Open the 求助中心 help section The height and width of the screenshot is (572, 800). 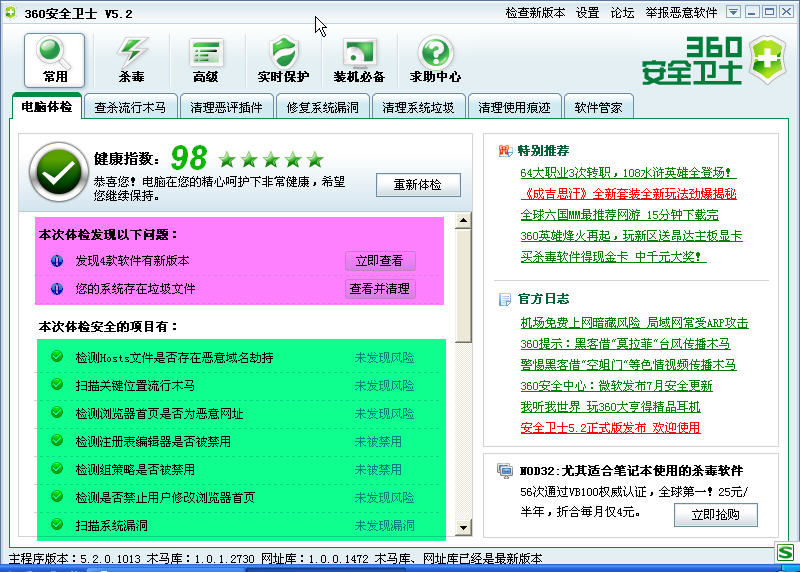435,60
